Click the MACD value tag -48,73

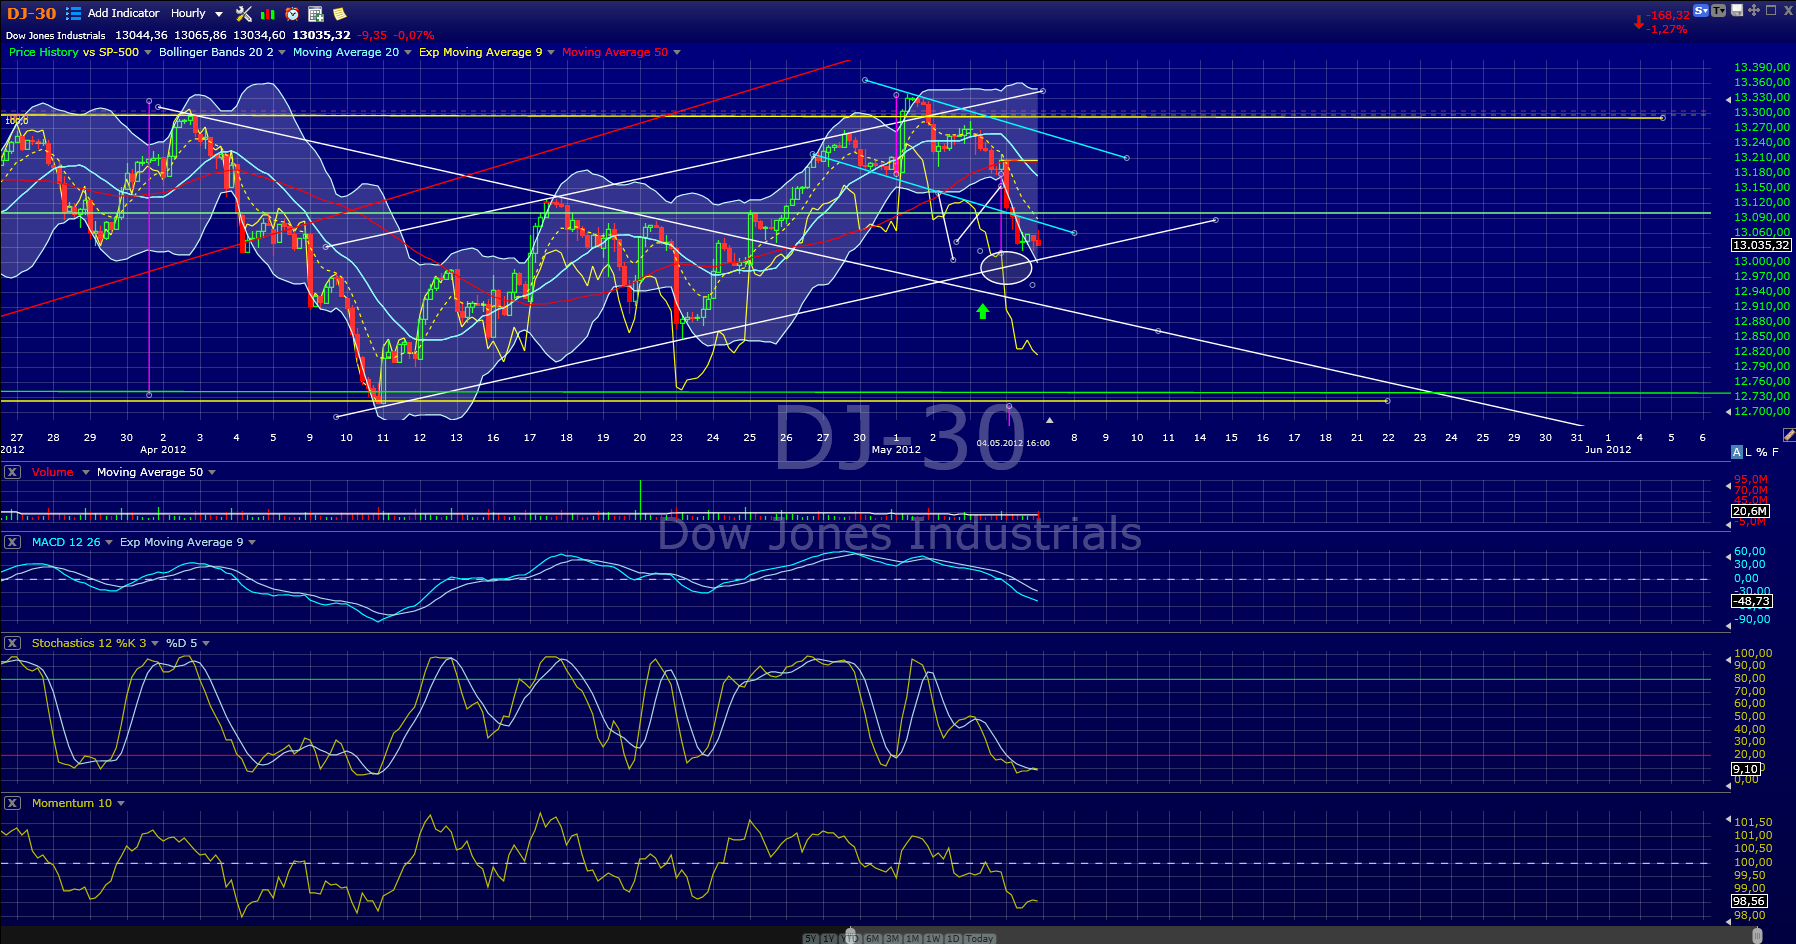[1752, 601]
